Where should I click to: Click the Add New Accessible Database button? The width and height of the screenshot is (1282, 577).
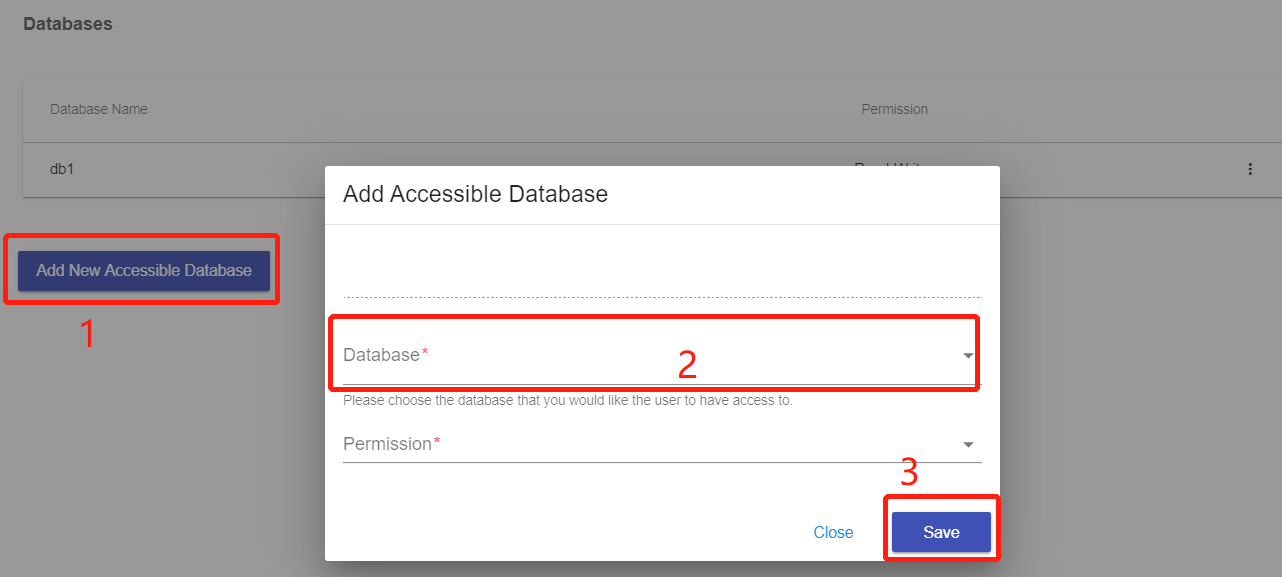pos(143,270)
